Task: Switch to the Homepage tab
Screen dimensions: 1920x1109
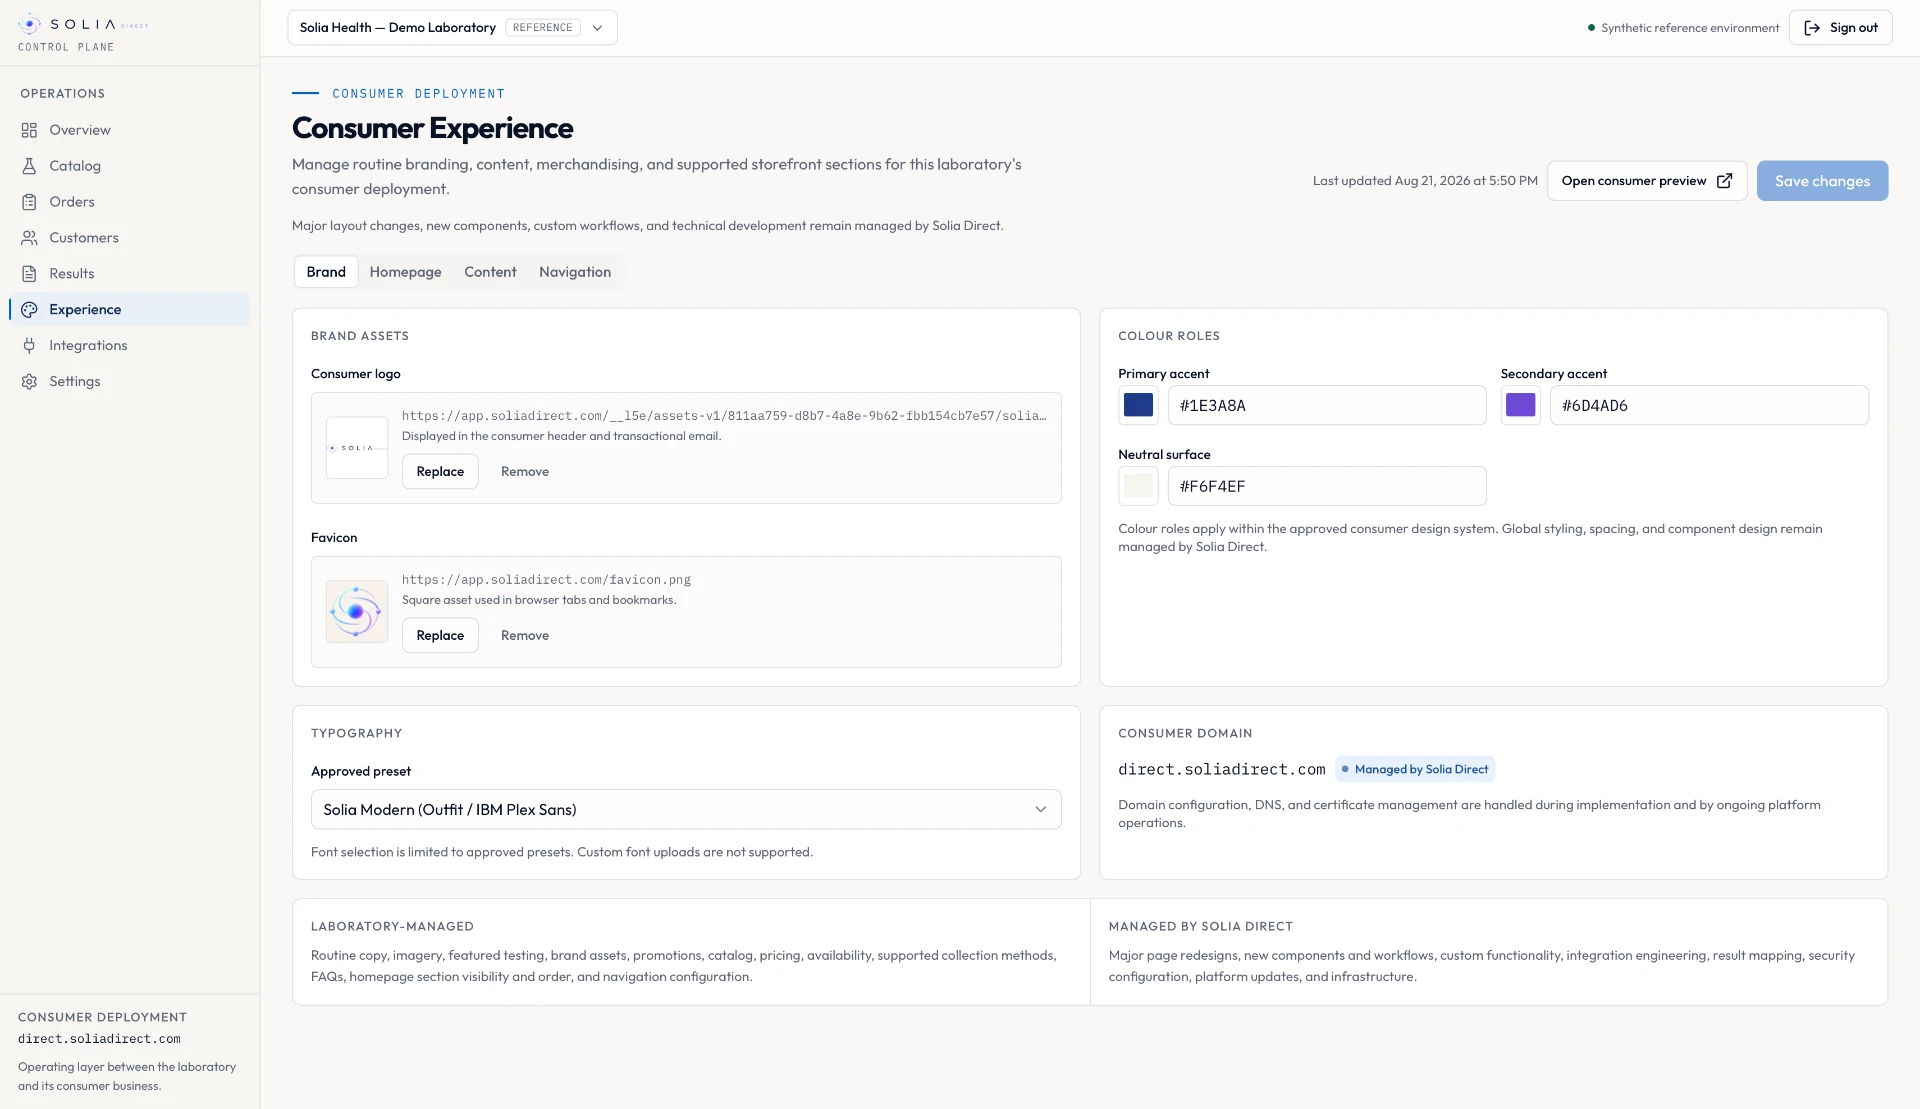Action: pyautogui.click(x=405, y=272)
